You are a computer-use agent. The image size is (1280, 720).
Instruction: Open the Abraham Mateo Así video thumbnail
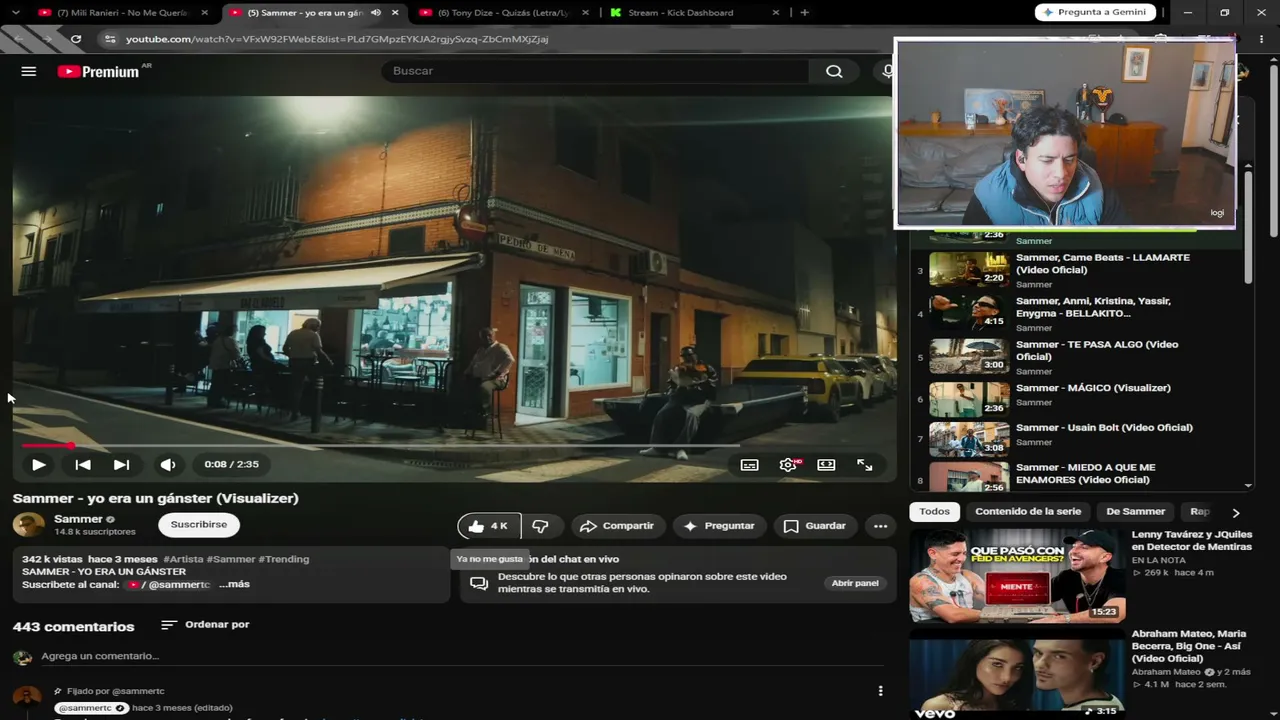(x=1017, y=678)
